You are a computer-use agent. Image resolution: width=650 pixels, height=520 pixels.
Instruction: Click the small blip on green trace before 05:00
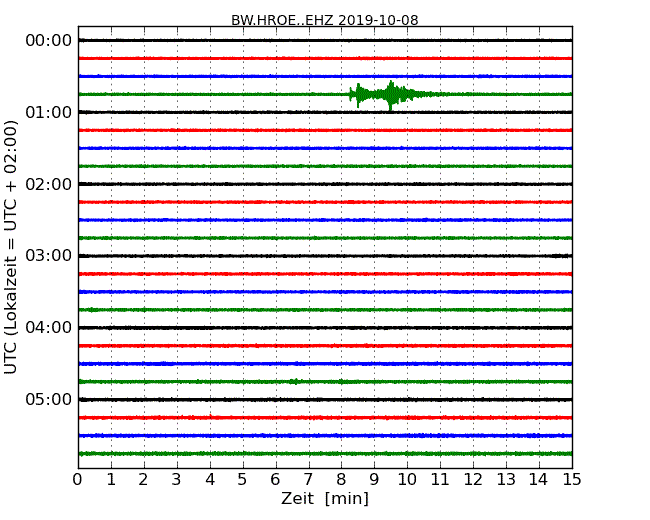295,381
